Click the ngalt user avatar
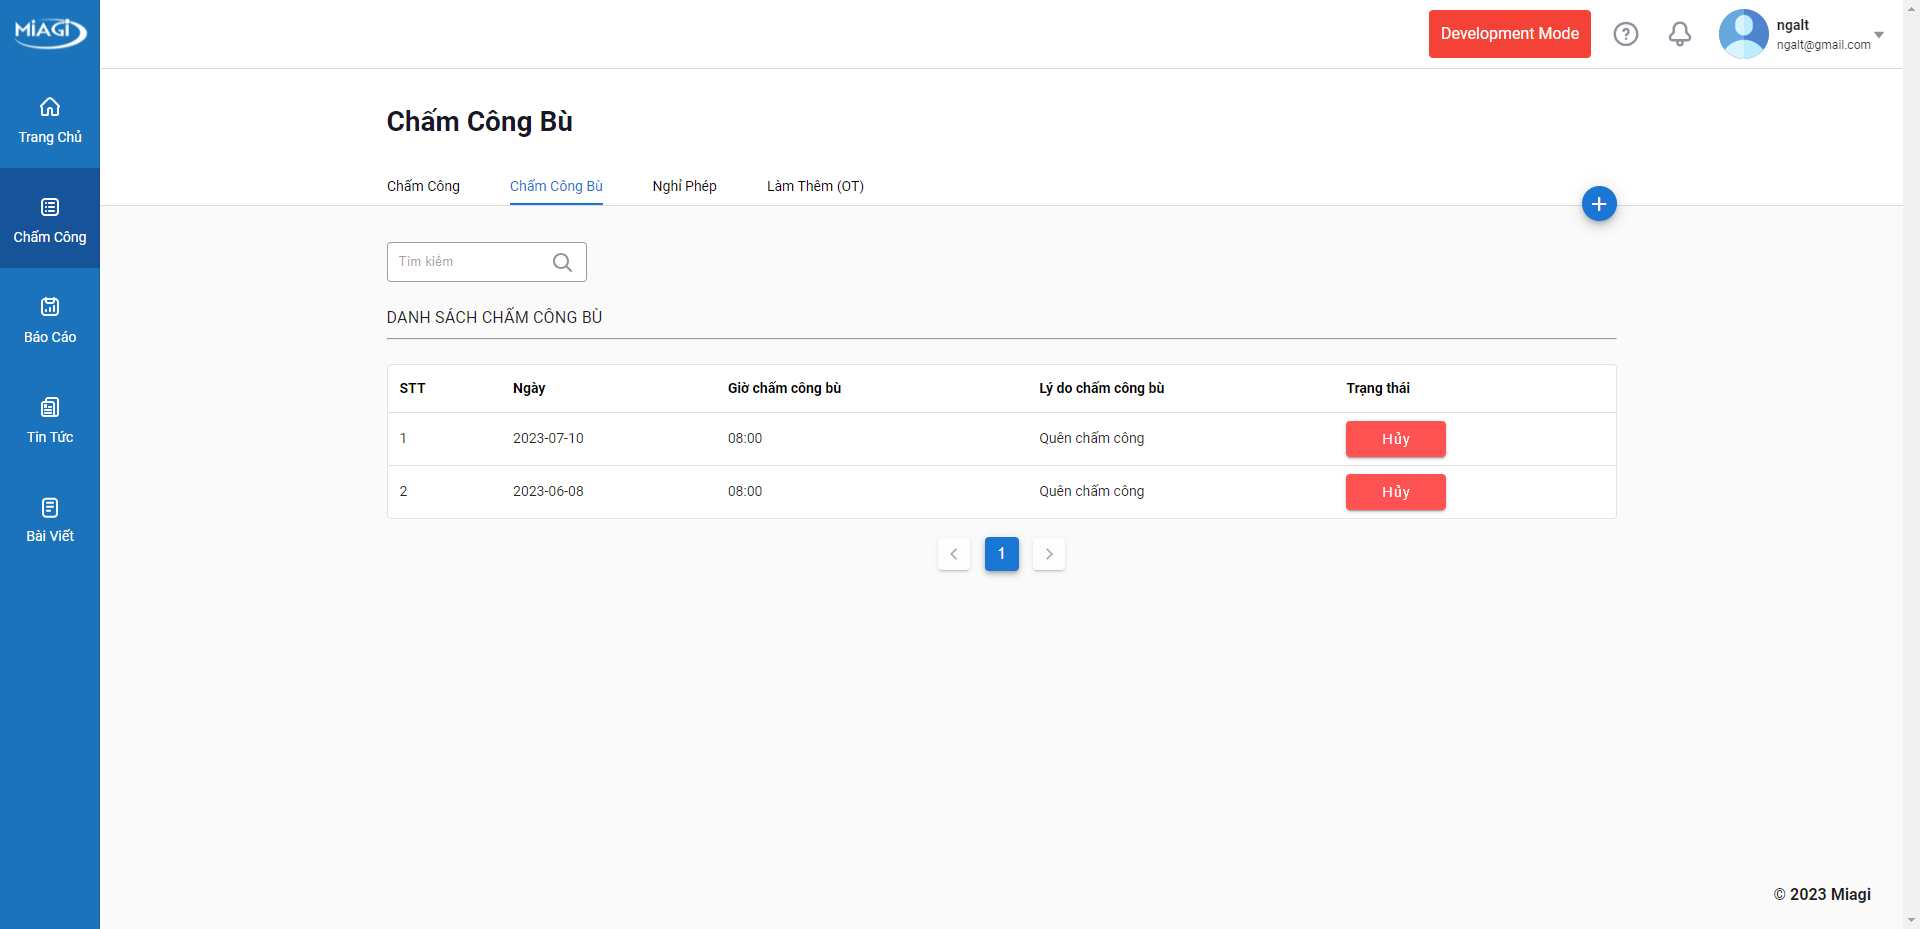Viewport: 1920px width, 929px height. point(1743,34)
